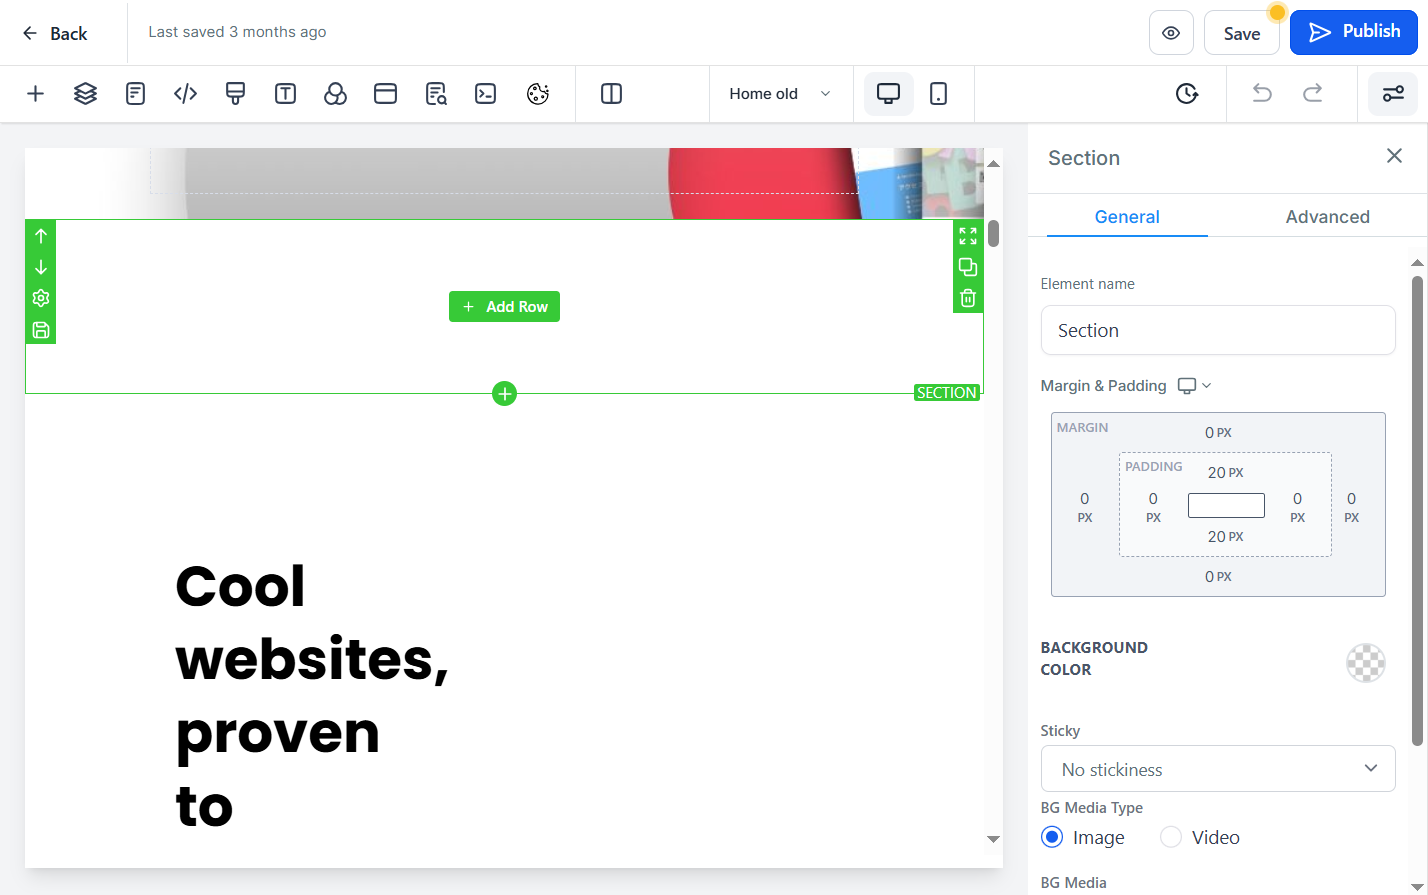This screenshot has width=1428, height=895.
Task: Switch to the Advanced tab
Action: click(1327, 217)
